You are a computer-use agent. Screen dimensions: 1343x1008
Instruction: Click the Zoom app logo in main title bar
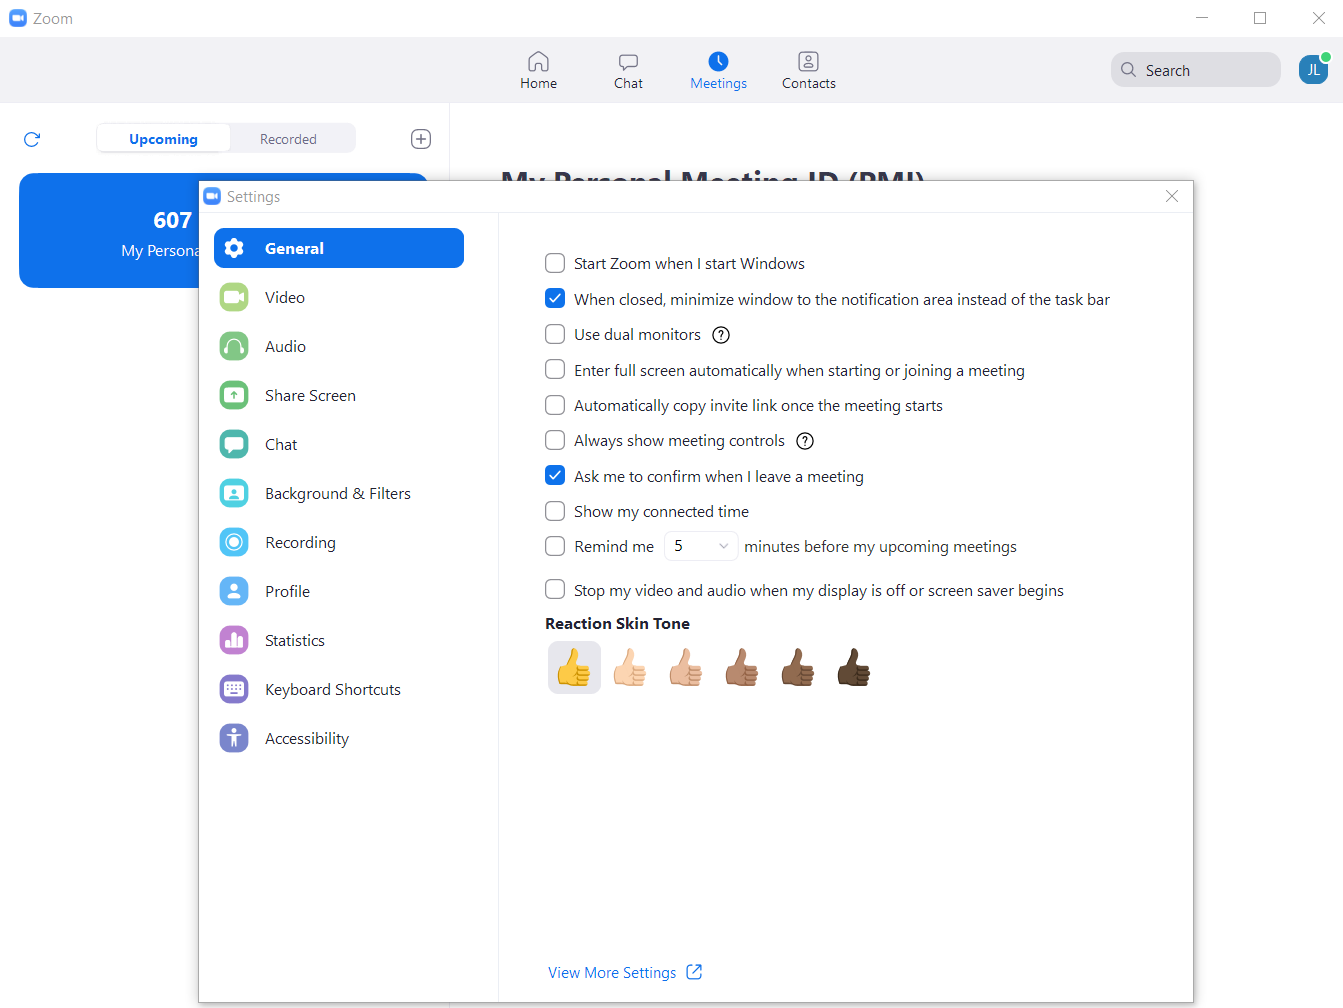(x=18, y=18)
